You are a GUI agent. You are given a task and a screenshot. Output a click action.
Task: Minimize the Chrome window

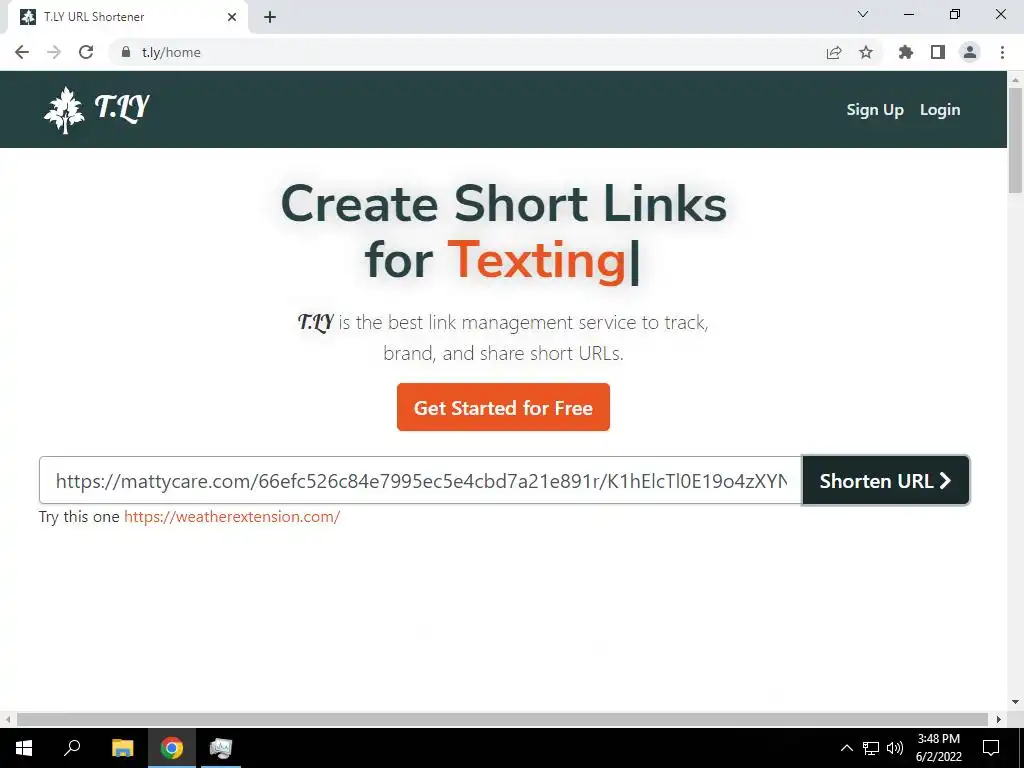908,14
